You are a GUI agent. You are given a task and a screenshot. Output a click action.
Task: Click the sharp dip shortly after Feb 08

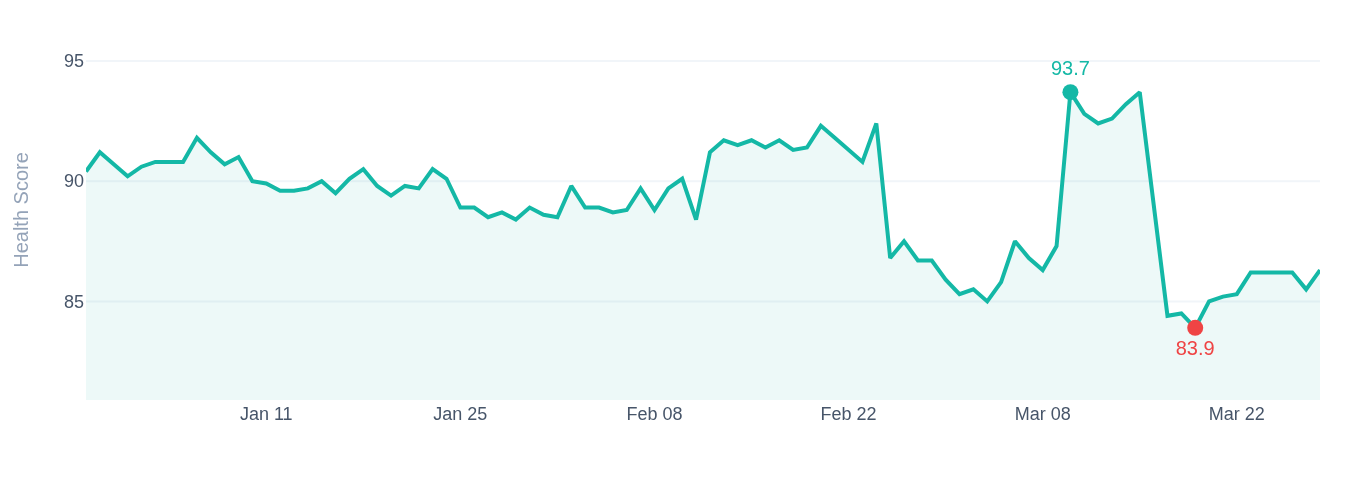click(x=696, y=218)
